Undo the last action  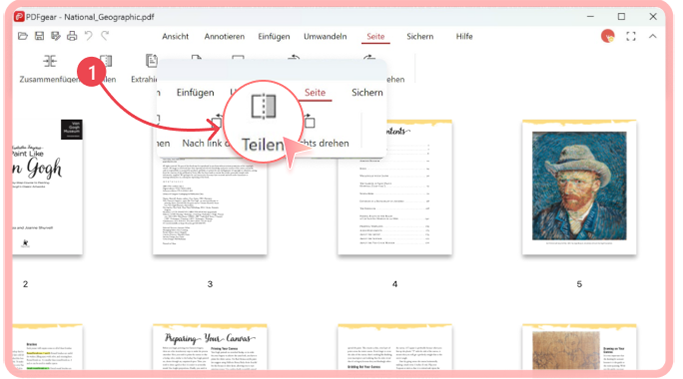(88, 36)
